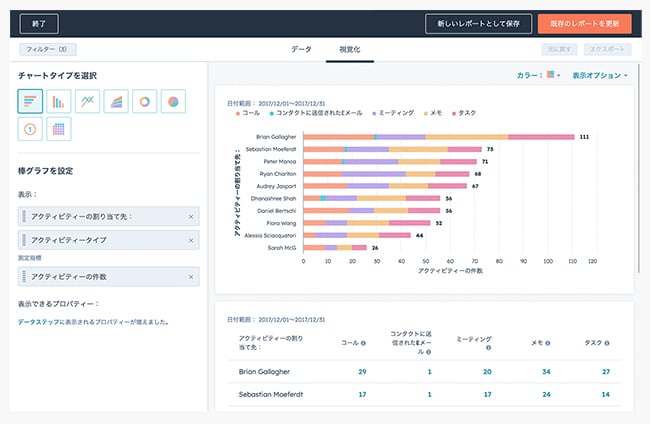Image resolution: width=650 pixels, height=424 pixels.
Task: Click info icon beside タスク column header
Action: (607, 343)
